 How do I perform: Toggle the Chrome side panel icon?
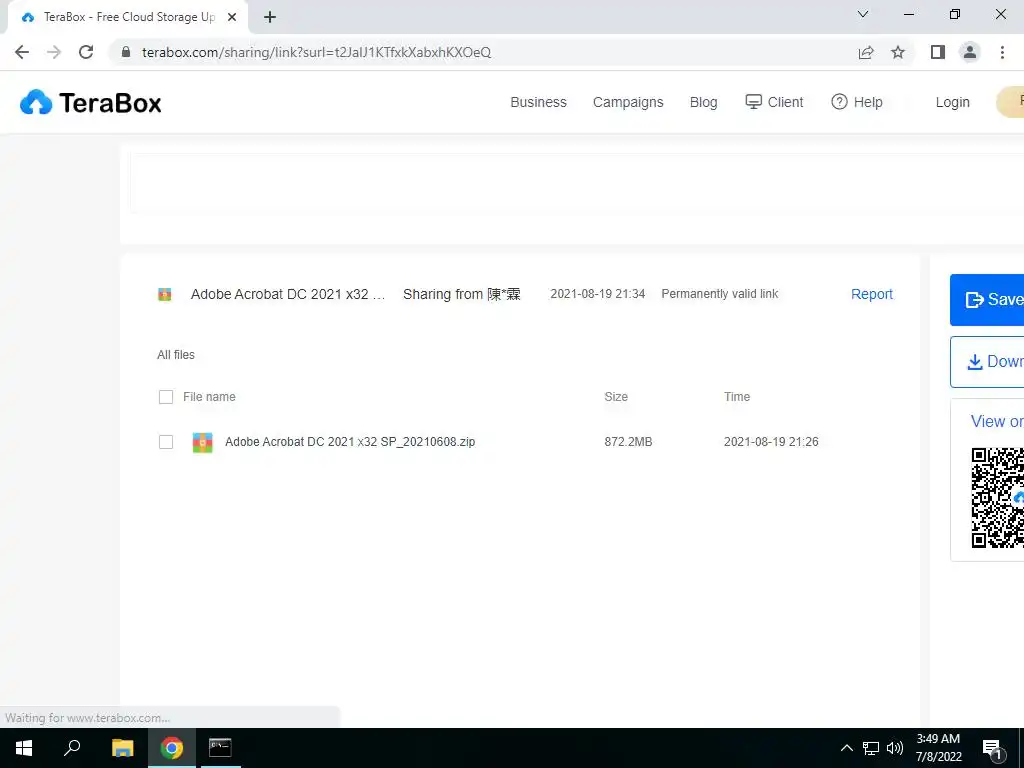[x=938, y=52]
